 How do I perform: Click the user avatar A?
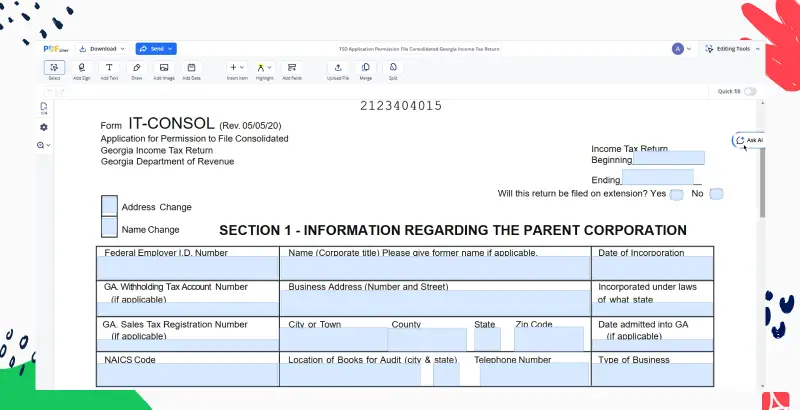tap(678, 49)
